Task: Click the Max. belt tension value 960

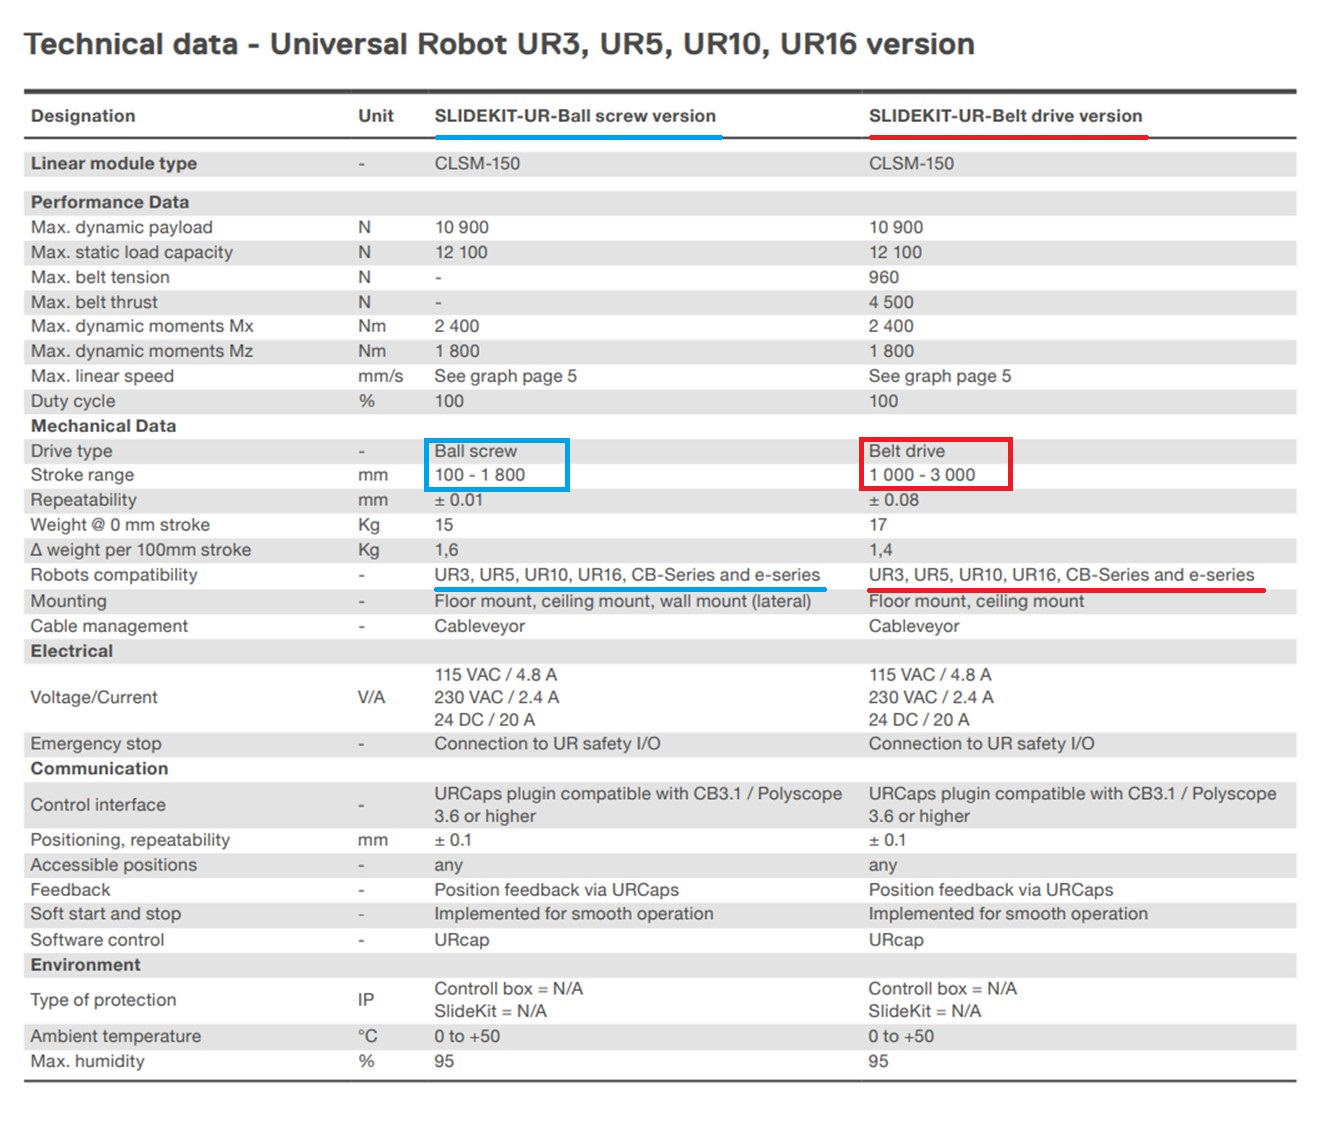Action: click(883, 277)
